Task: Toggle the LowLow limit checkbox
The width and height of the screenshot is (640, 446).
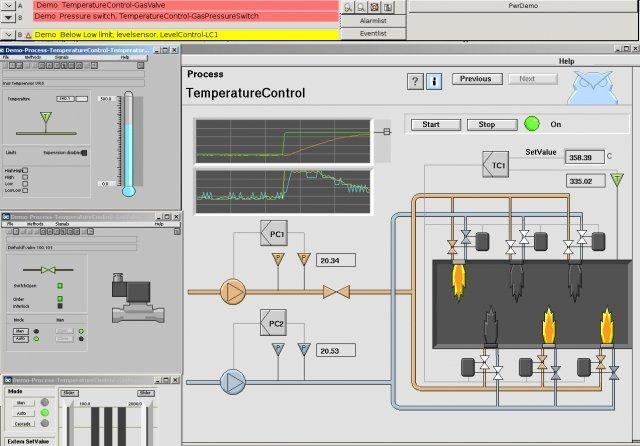Action: 25,190
